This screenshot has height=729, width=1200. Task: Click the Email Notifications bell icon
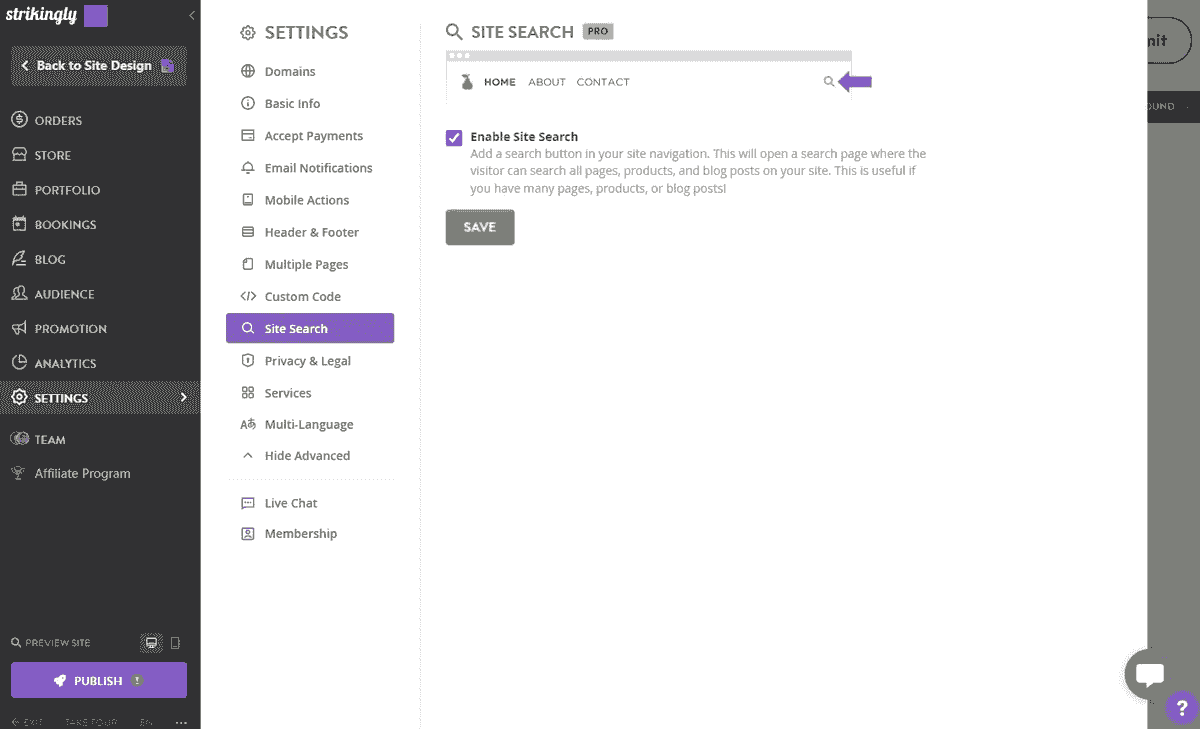pyautogui.click(x=248, y=168)
